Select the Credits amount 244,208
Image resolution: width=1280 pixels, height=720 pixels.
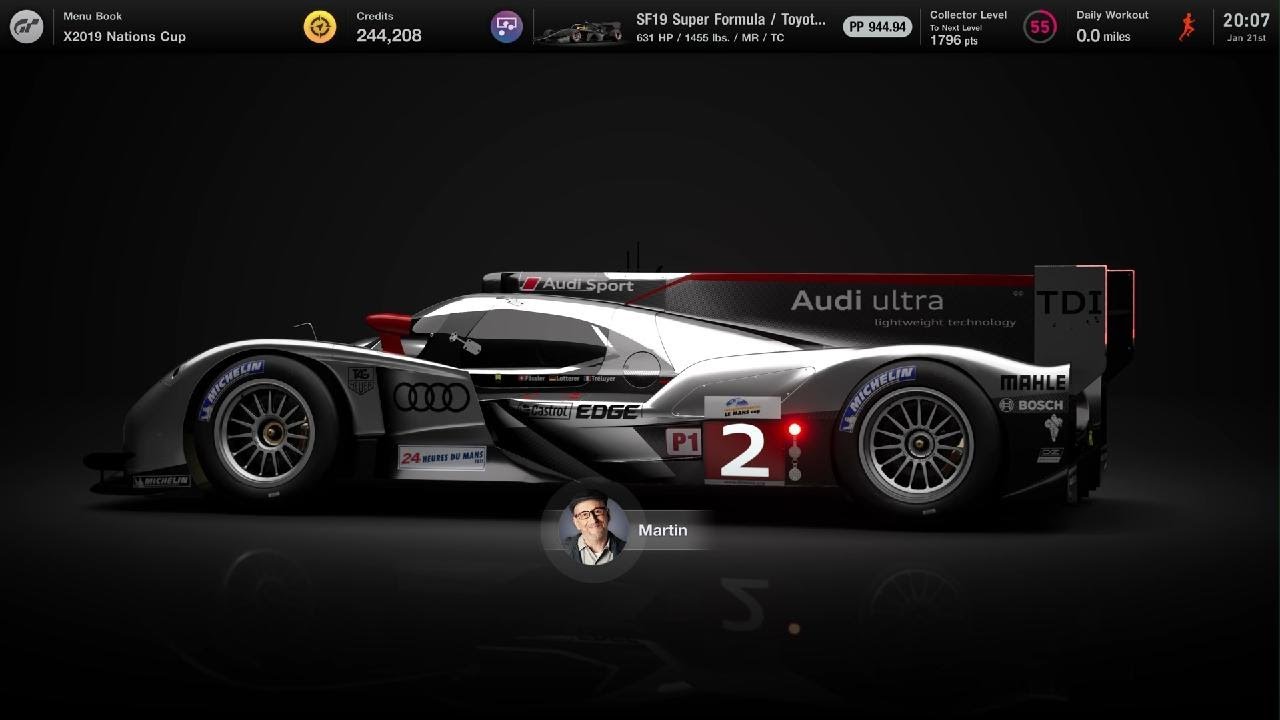tap(389, 35)
